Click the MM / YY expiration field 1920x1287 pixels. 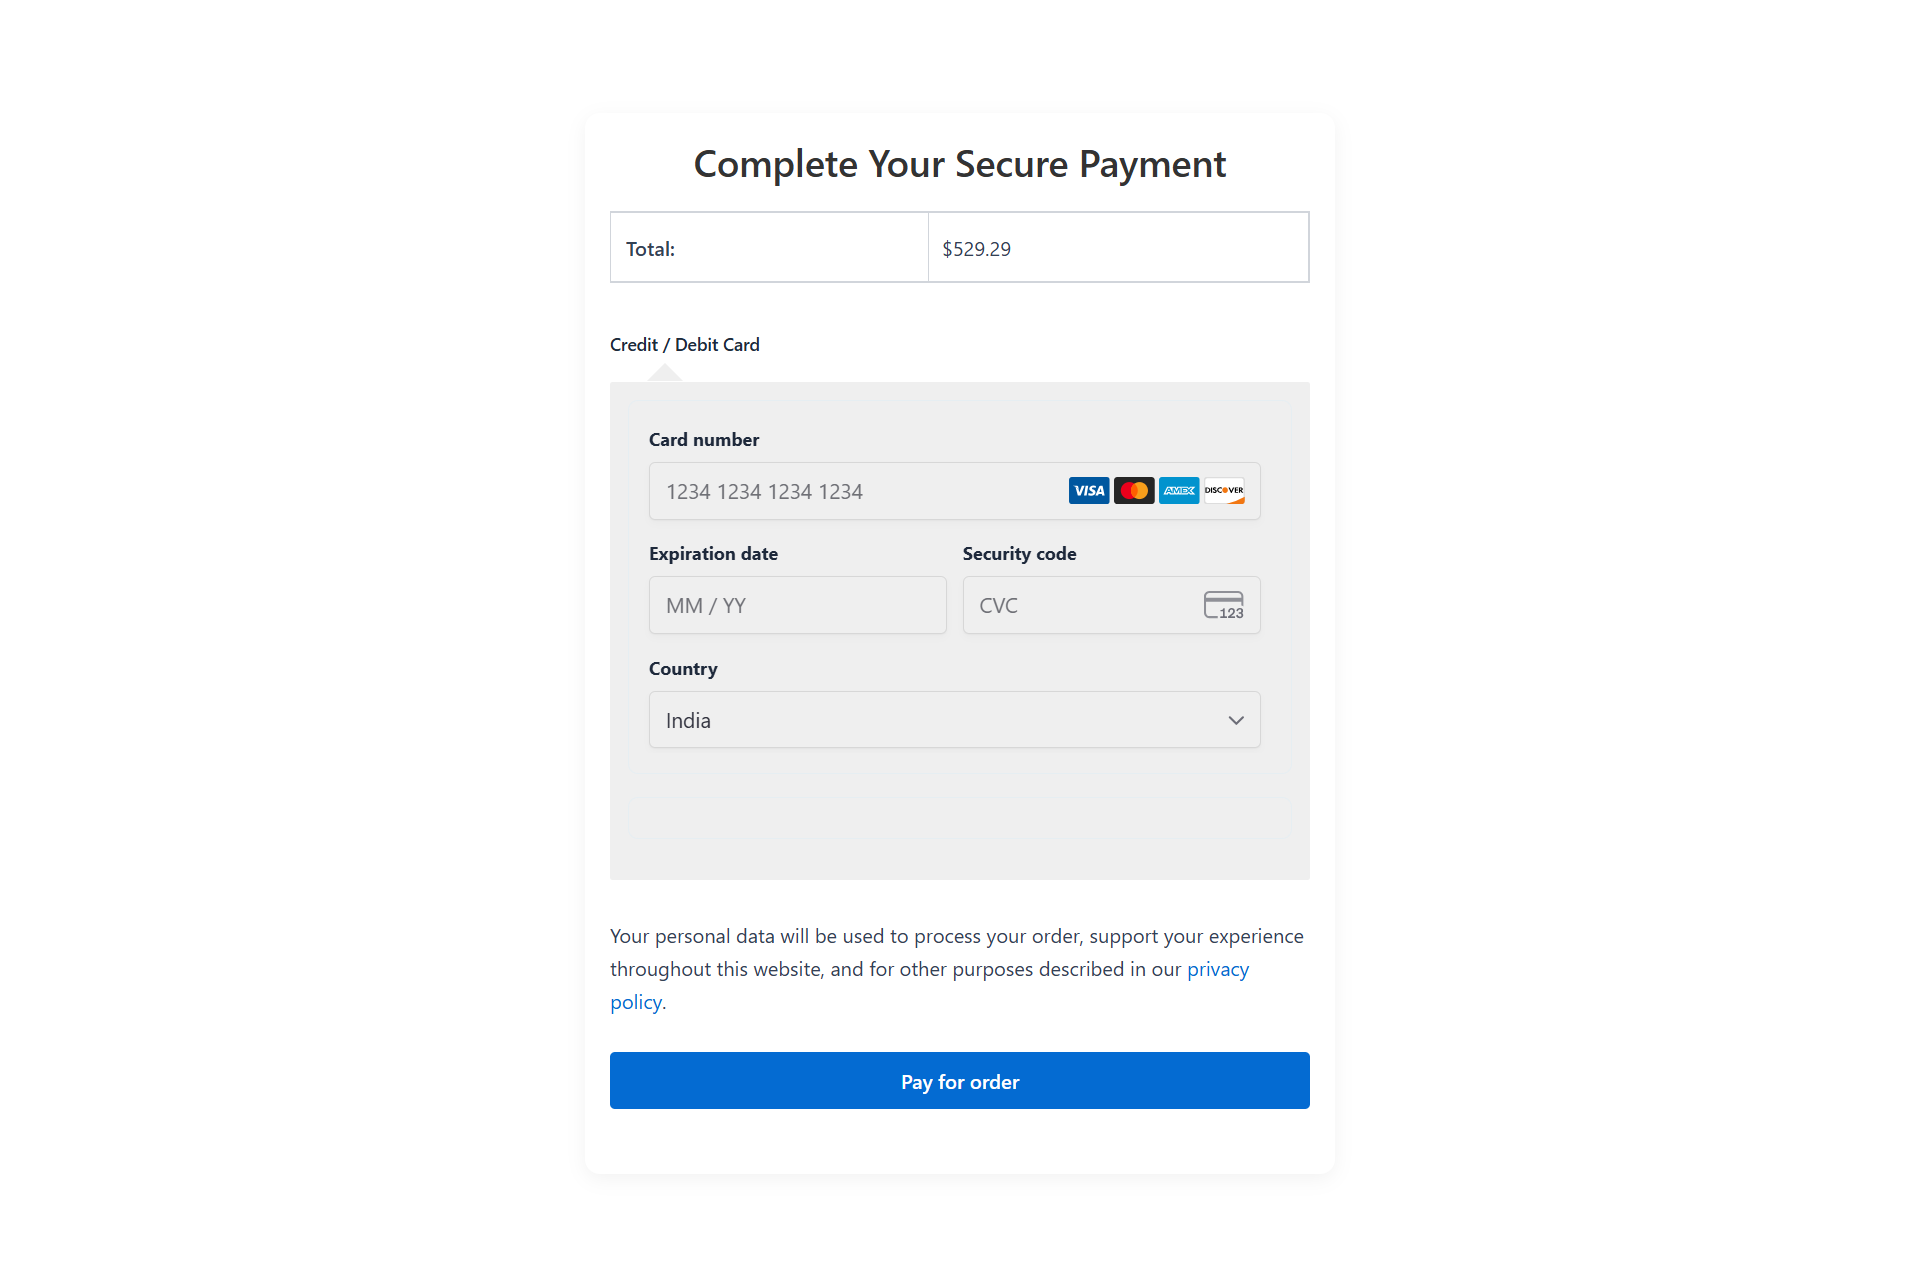click(797, 606)
